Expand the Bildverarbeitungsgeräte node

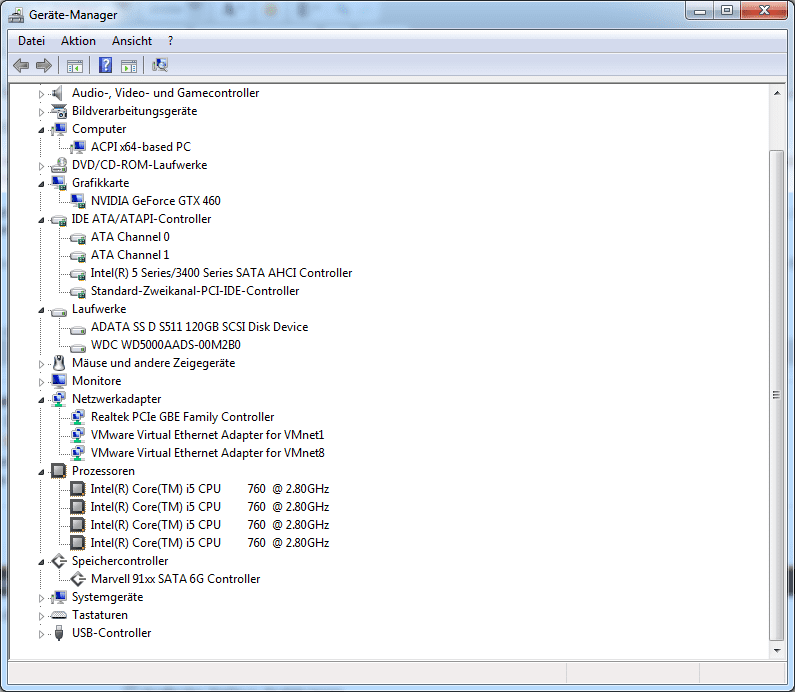pyautogui.click(x=41, y=112)
